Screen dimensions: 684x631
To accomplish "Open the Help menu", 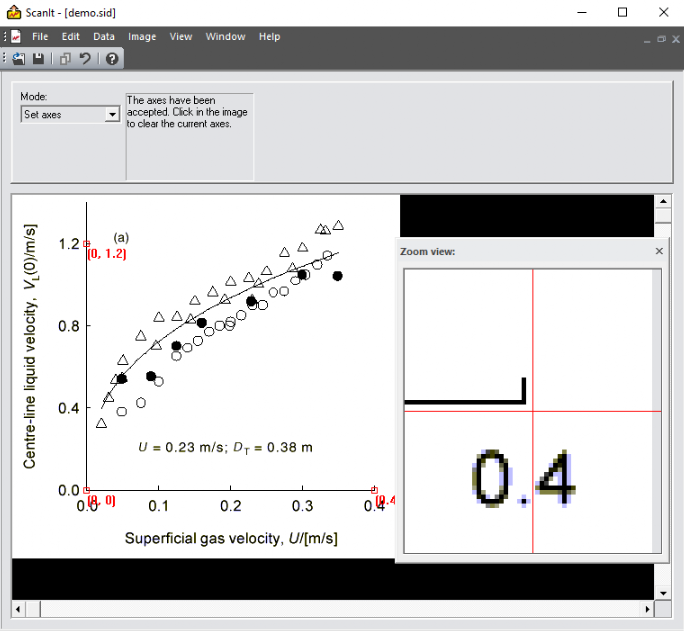I will (x=269, y=37).
